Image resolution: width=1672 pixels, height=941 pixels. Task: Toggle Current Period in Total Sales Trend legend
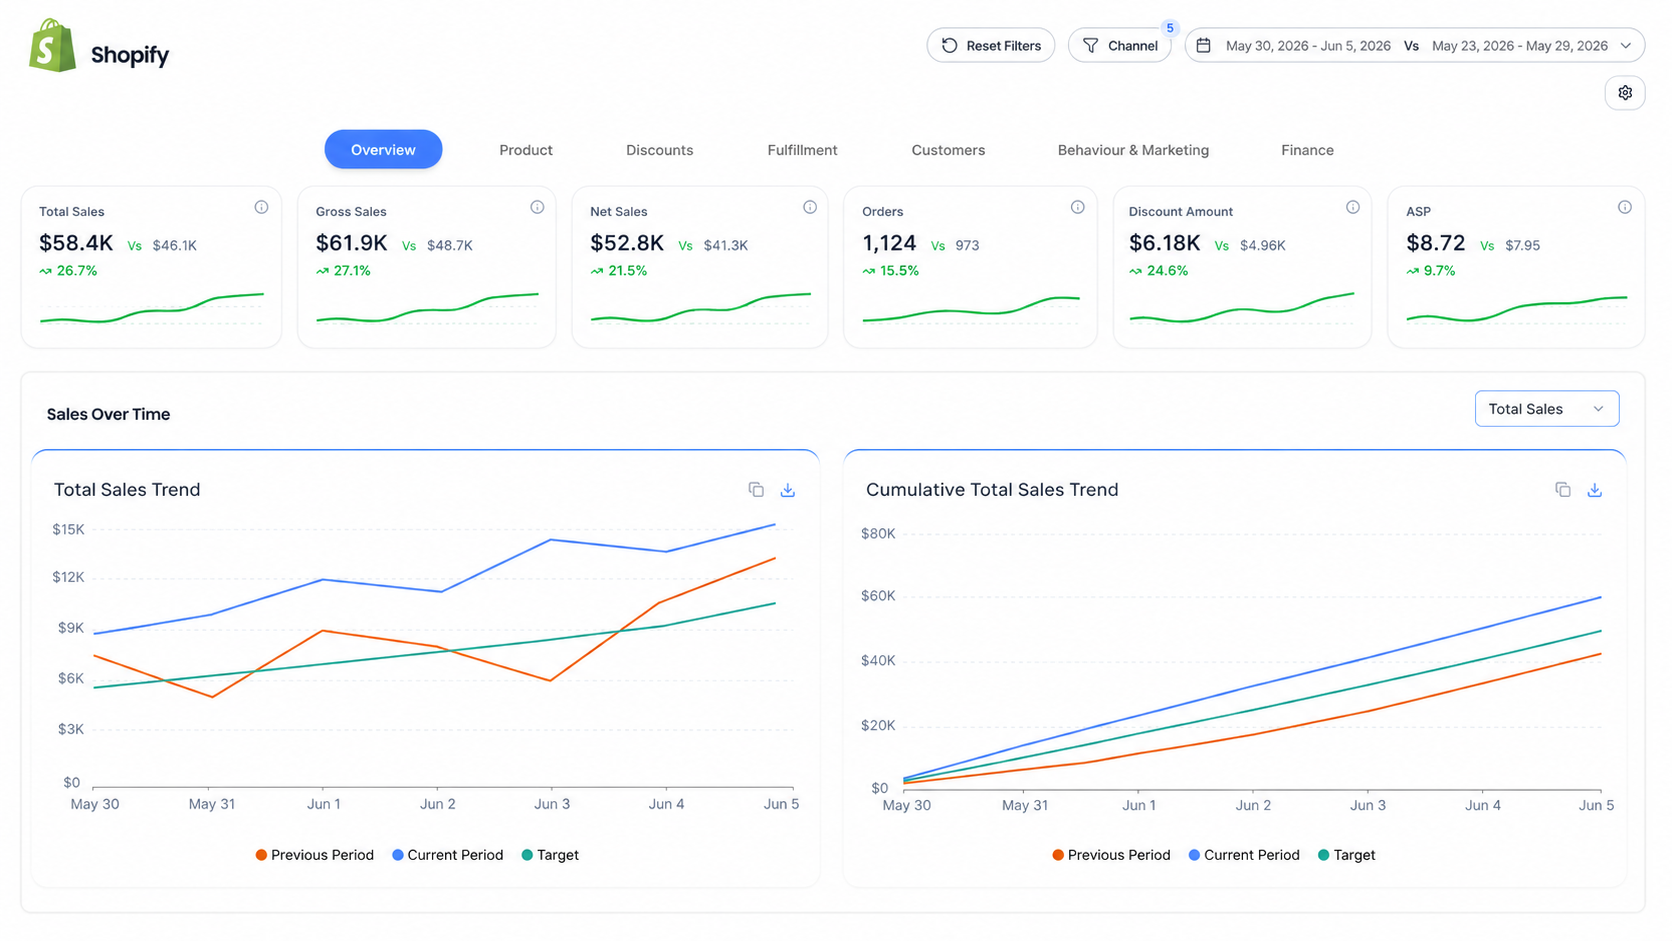(447, 855)
